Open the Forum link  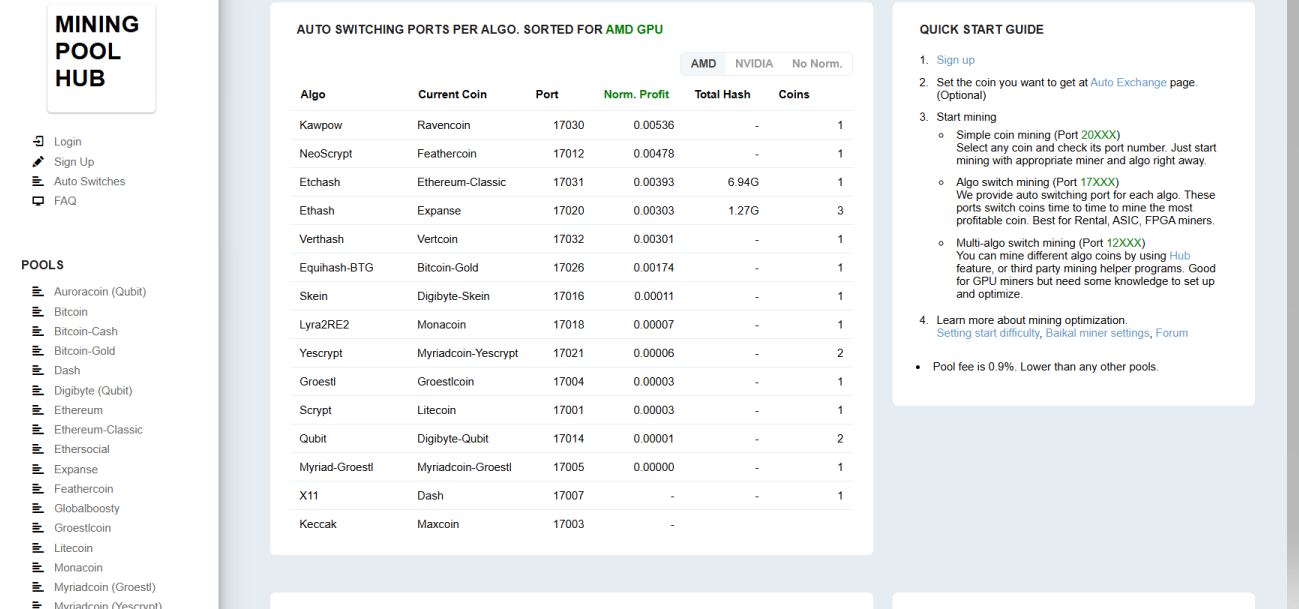point(1171,333)
